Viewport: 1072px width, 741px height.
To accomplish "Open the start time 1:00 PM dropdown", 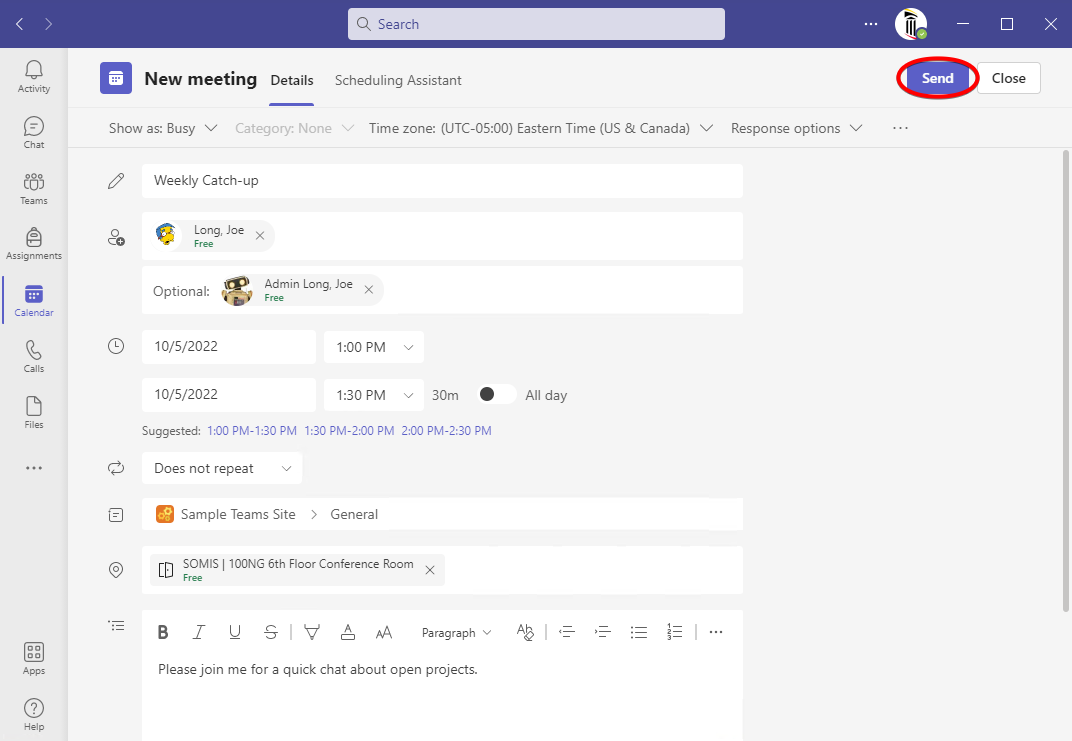I will pyautogui.click(x=373, y=347).
